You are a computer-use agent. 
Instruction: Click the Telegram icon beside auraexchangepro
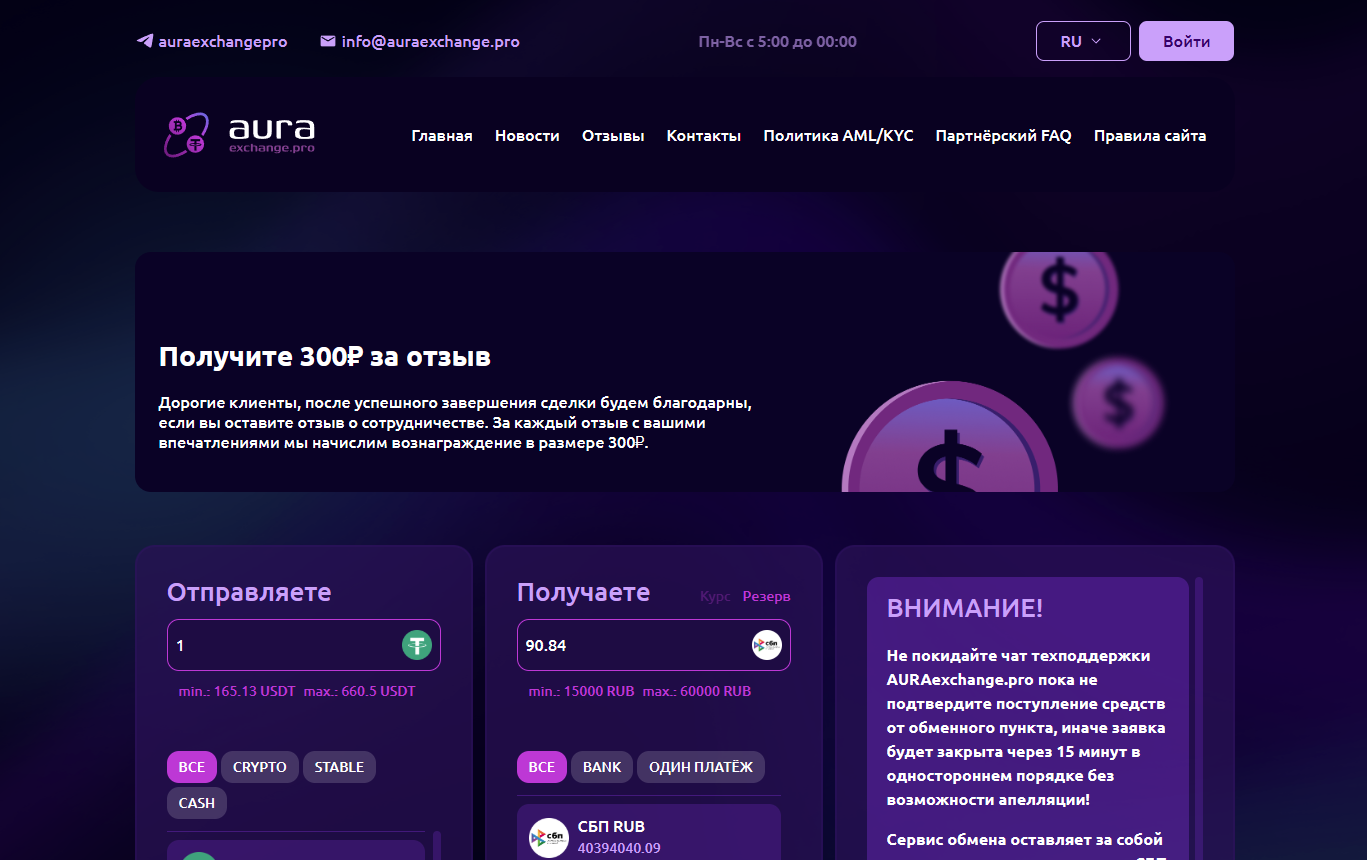142,41
